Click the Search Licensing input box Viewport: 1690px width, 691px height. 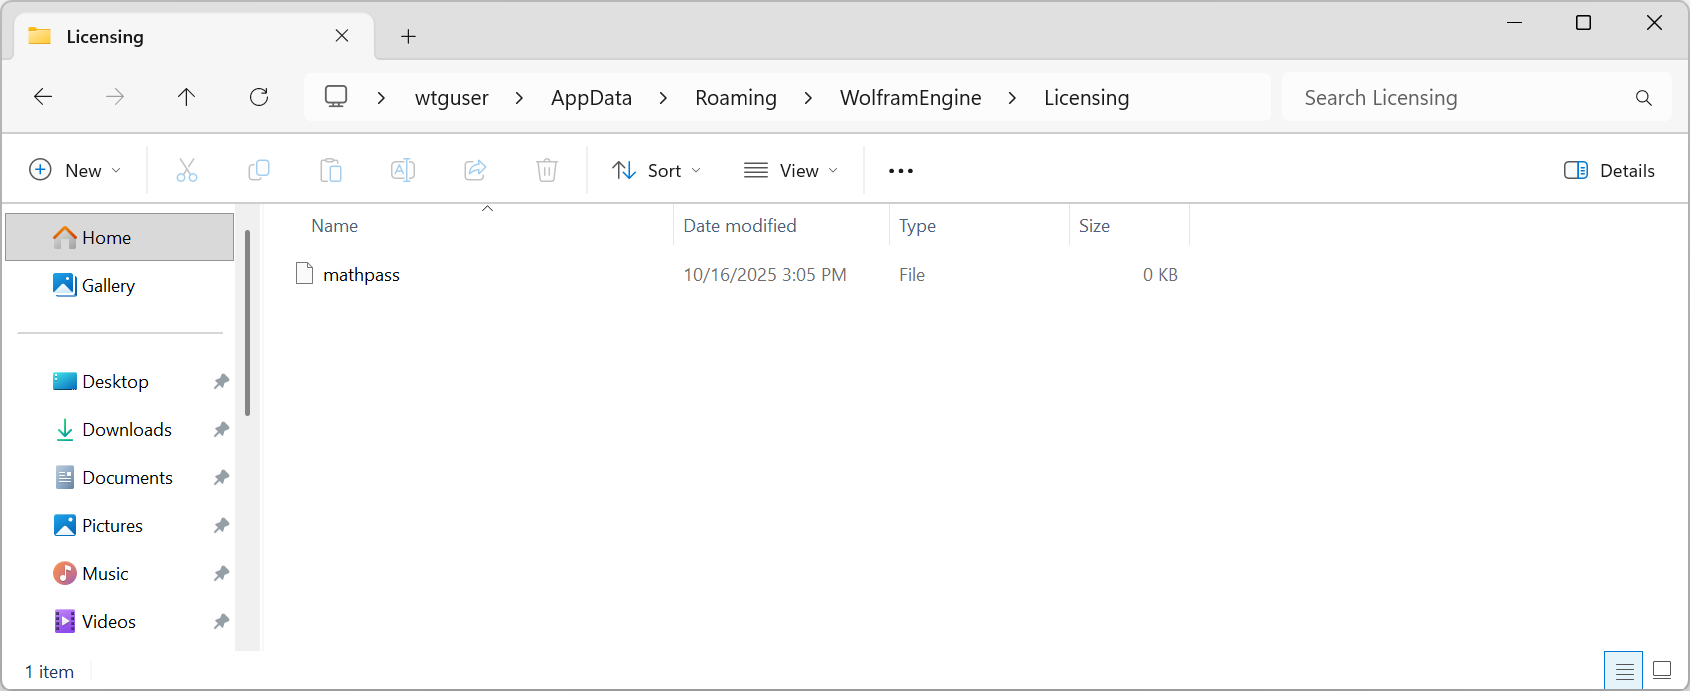coord(1460,98)
